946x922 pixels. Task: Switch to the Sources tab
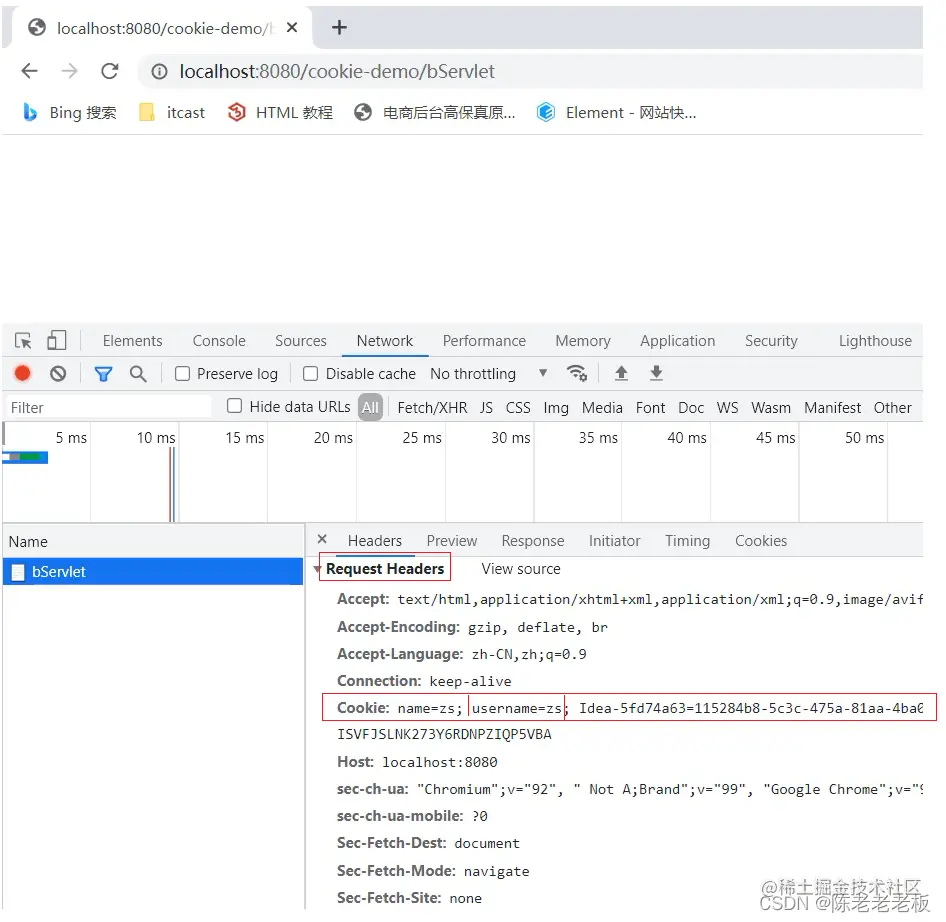(x=300, y=341)
